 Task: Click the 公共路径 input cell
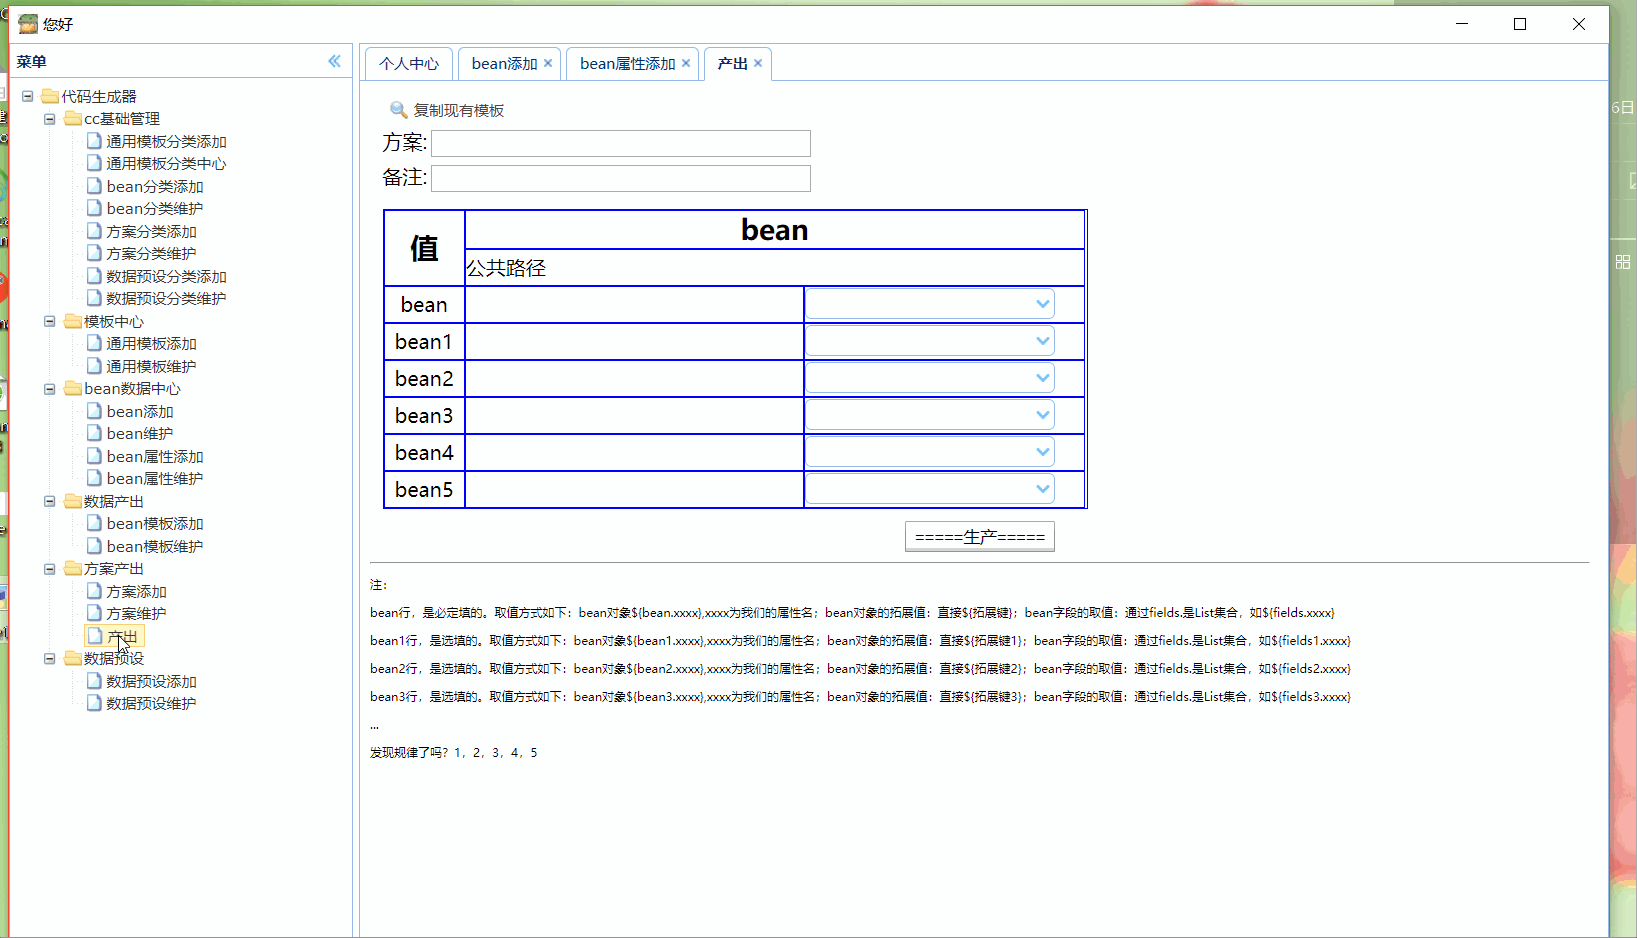pyautogui.click(x=775, y=268)
